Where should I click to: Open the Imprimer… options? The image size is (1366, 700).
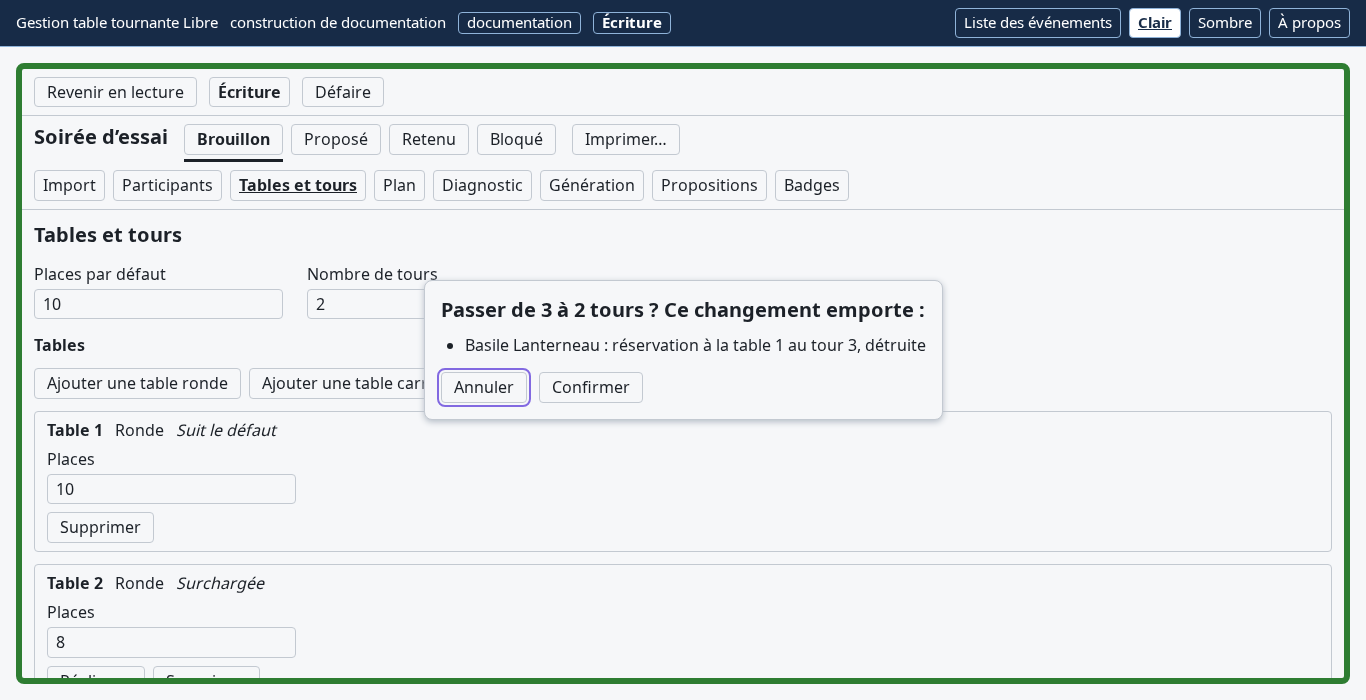626,139
